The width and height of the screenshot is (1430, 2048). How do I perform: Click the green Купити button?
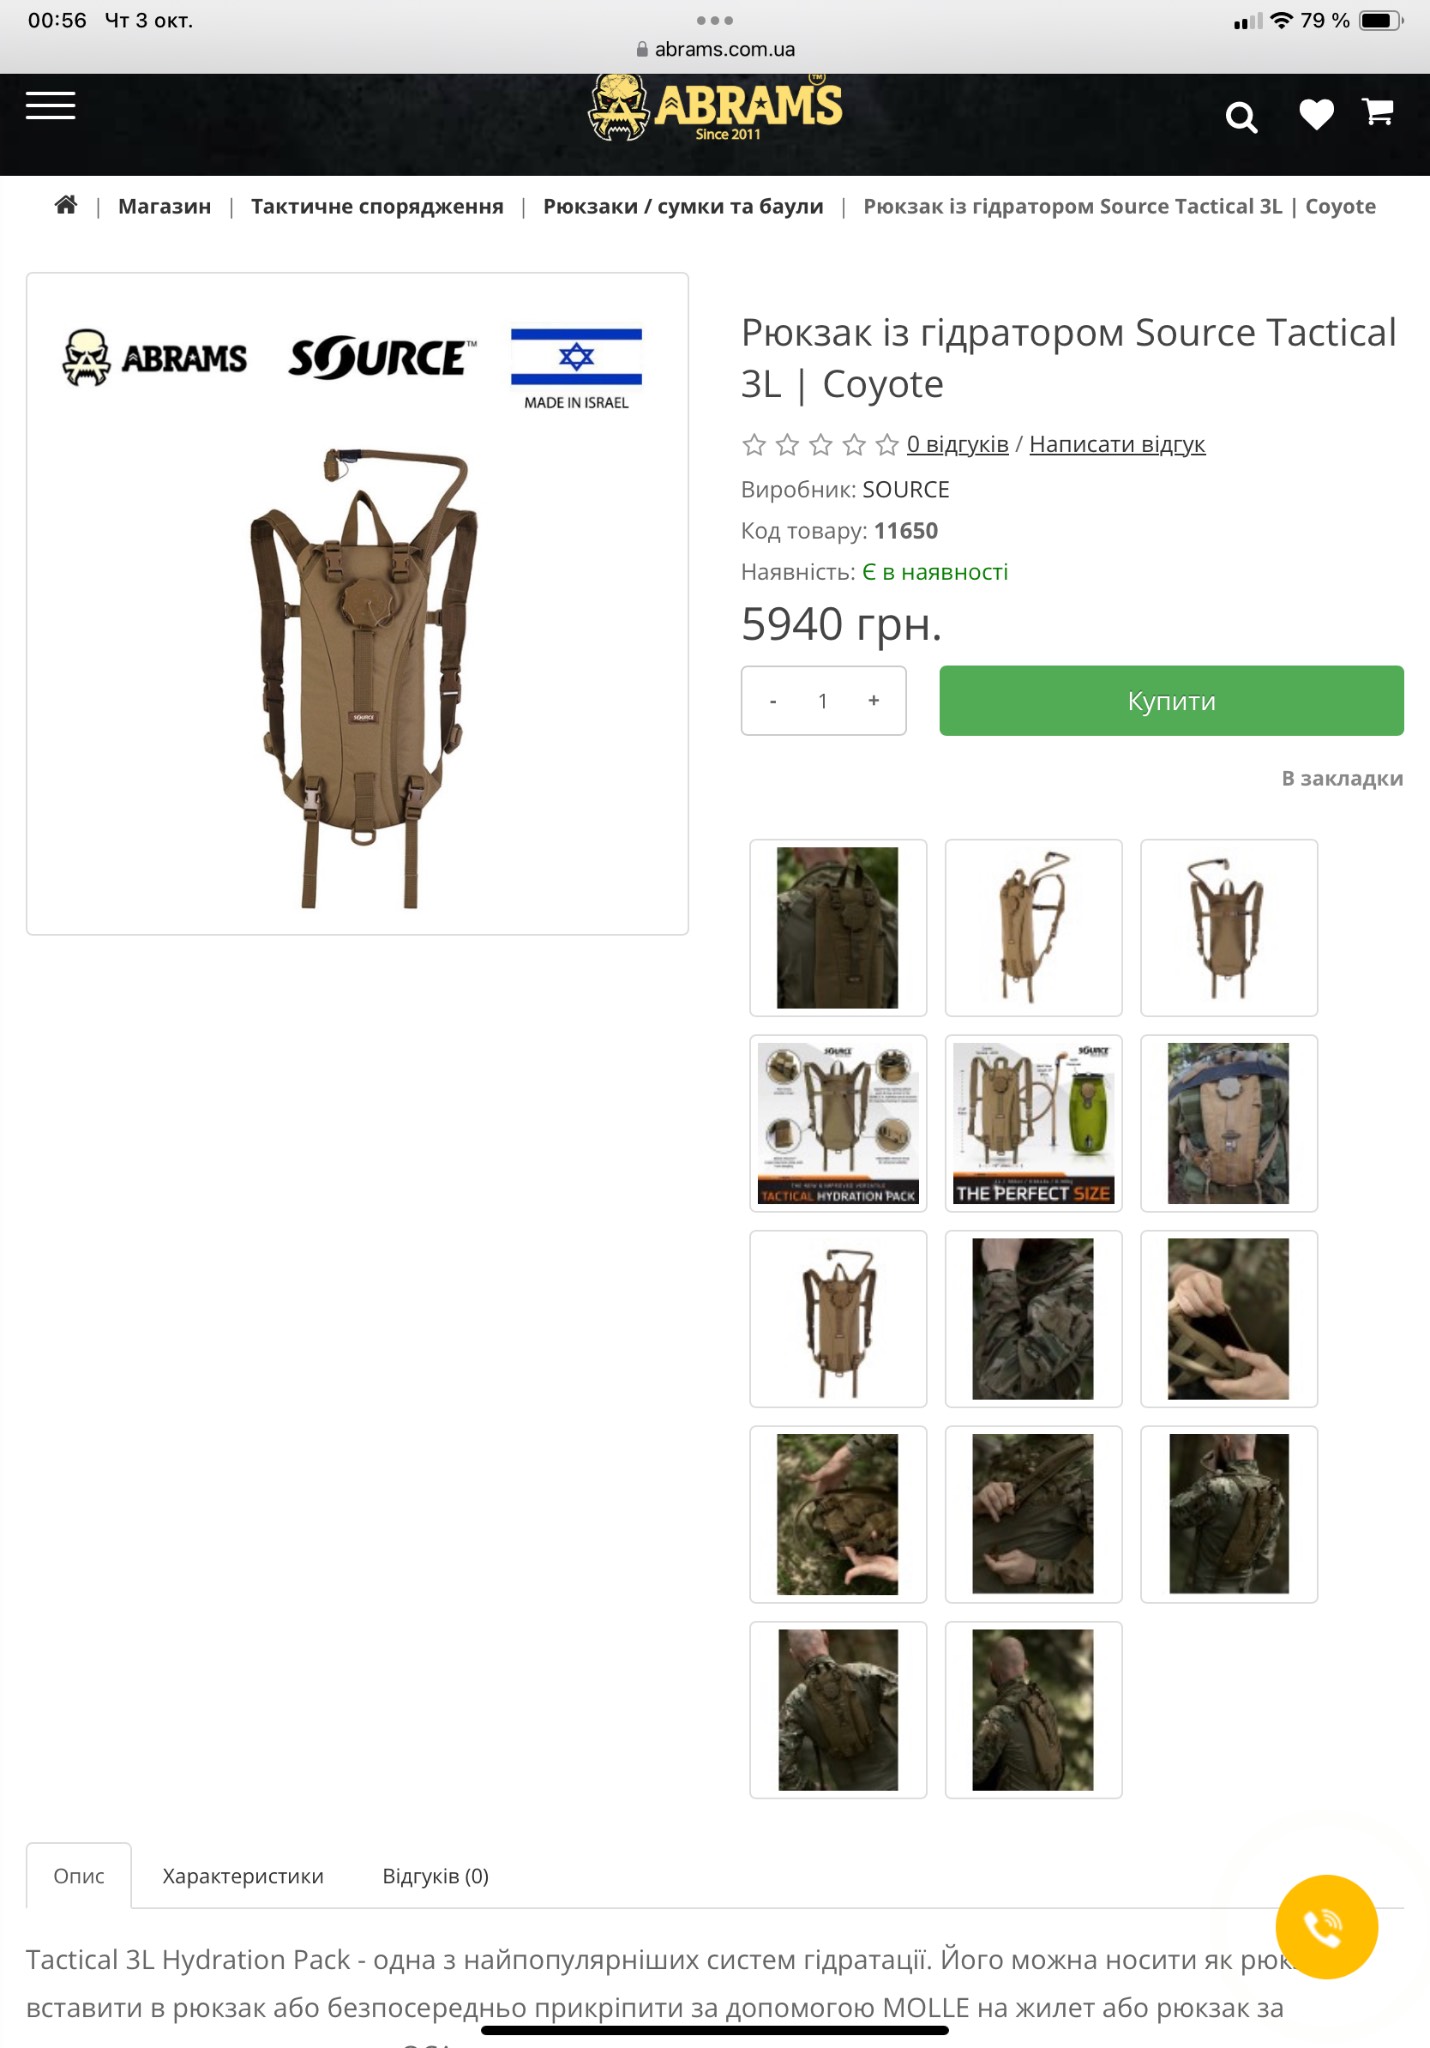(1171, 701)
